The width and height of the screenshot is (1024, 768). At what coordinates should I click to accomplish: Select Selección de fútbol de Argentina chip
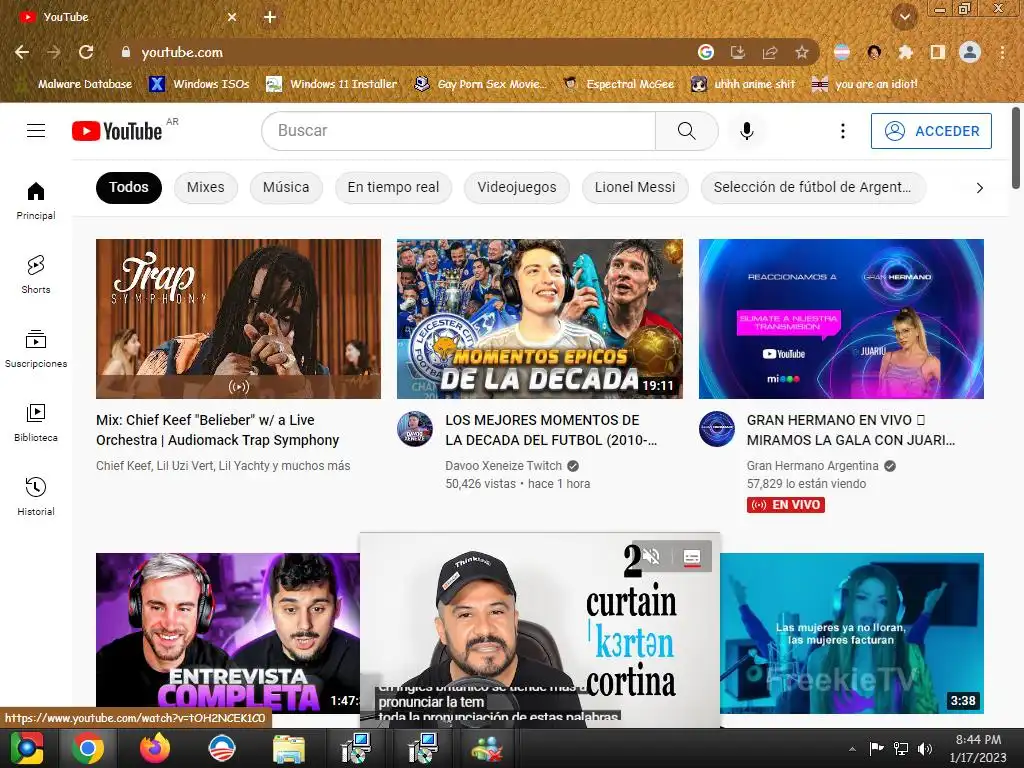pyautogui.click(x=812, y=187)
